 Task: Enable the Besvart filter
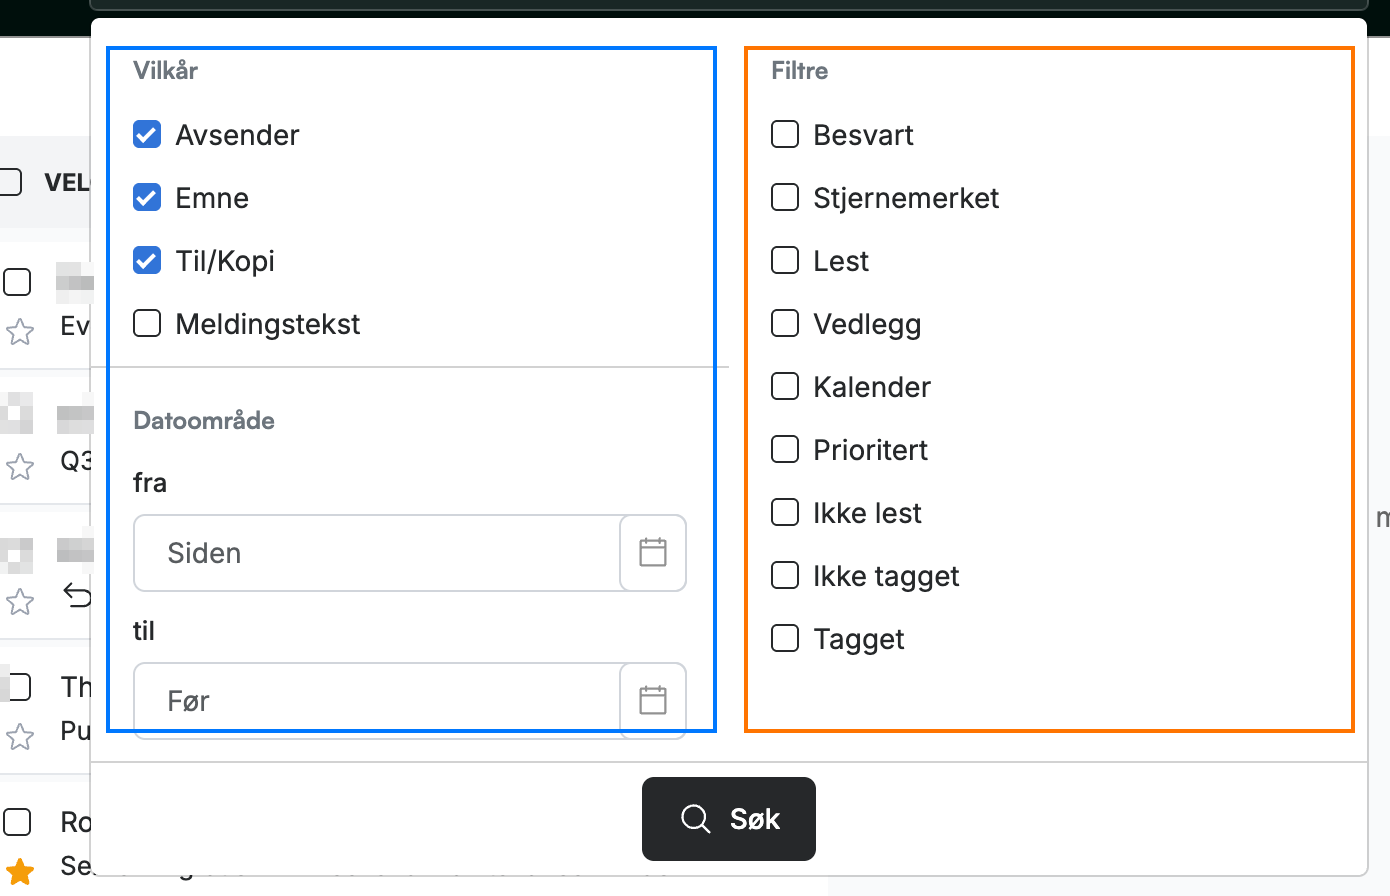click(x=785, y=134)
